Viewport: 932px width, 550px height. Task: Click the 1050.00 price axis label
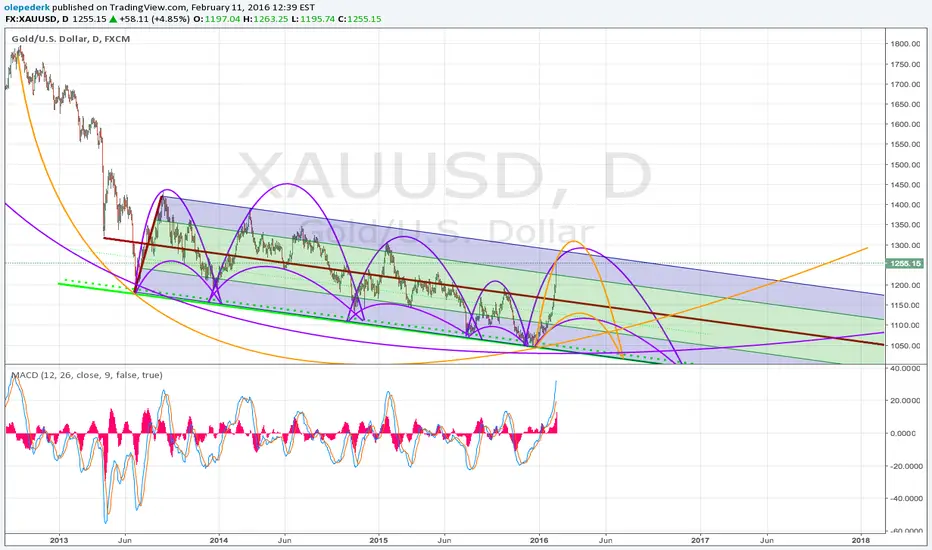(905, 346)
